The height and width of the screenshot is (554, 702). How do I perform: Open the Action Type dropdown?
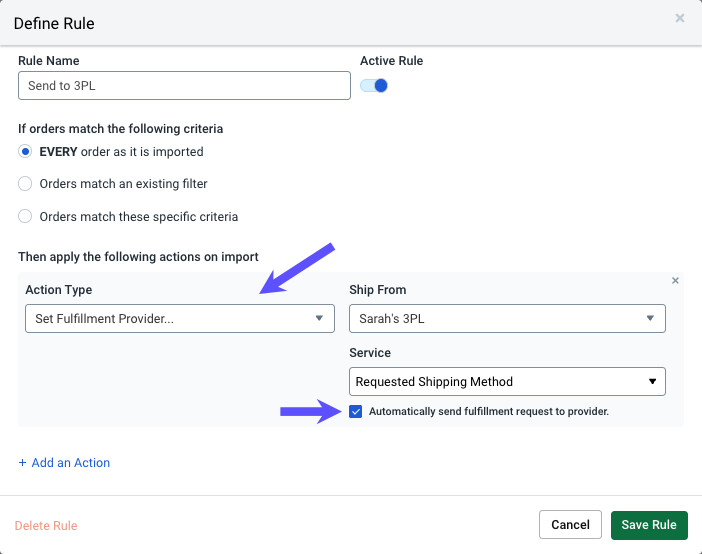pyautogui.click(x=179, y=319)
